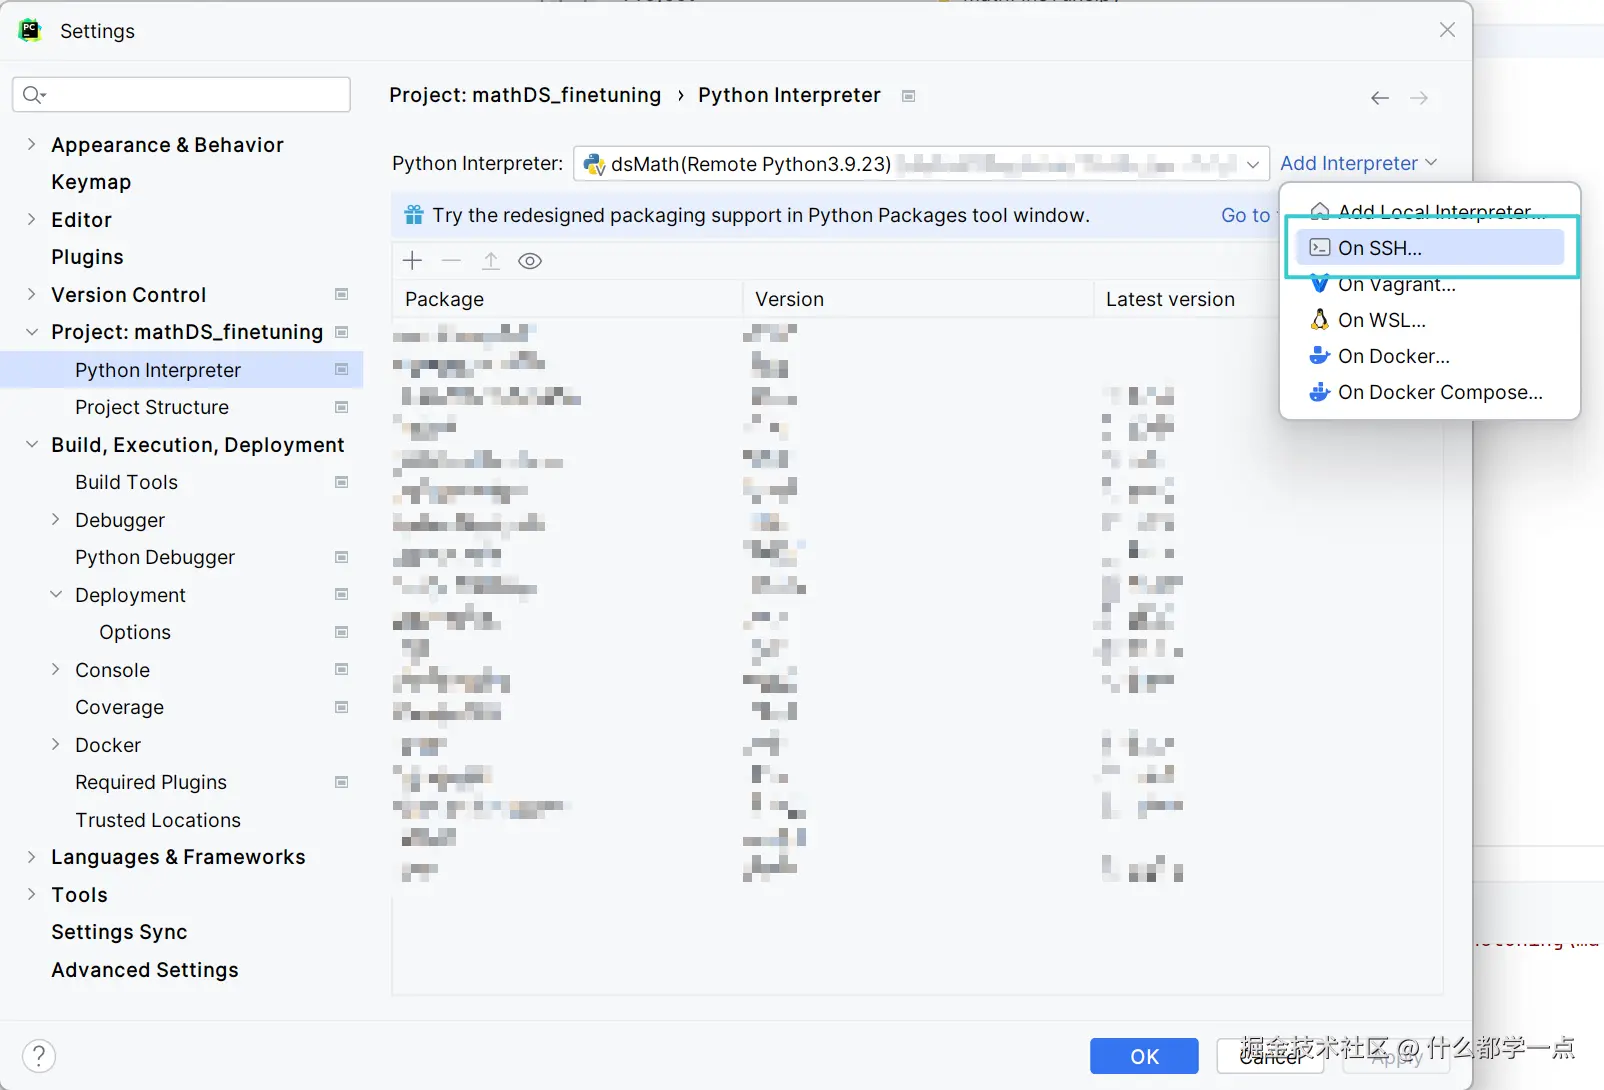Click Project: mathDS_finetuning in the breadcrumb
1604x1090 pixels.
click(525, 95)
